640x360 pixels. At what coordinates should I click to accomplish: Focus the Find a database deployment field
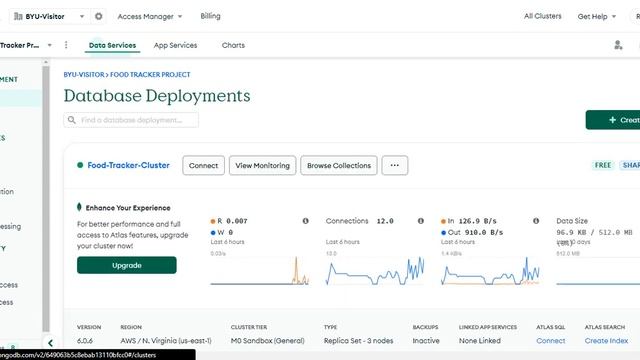coord(131,120)
